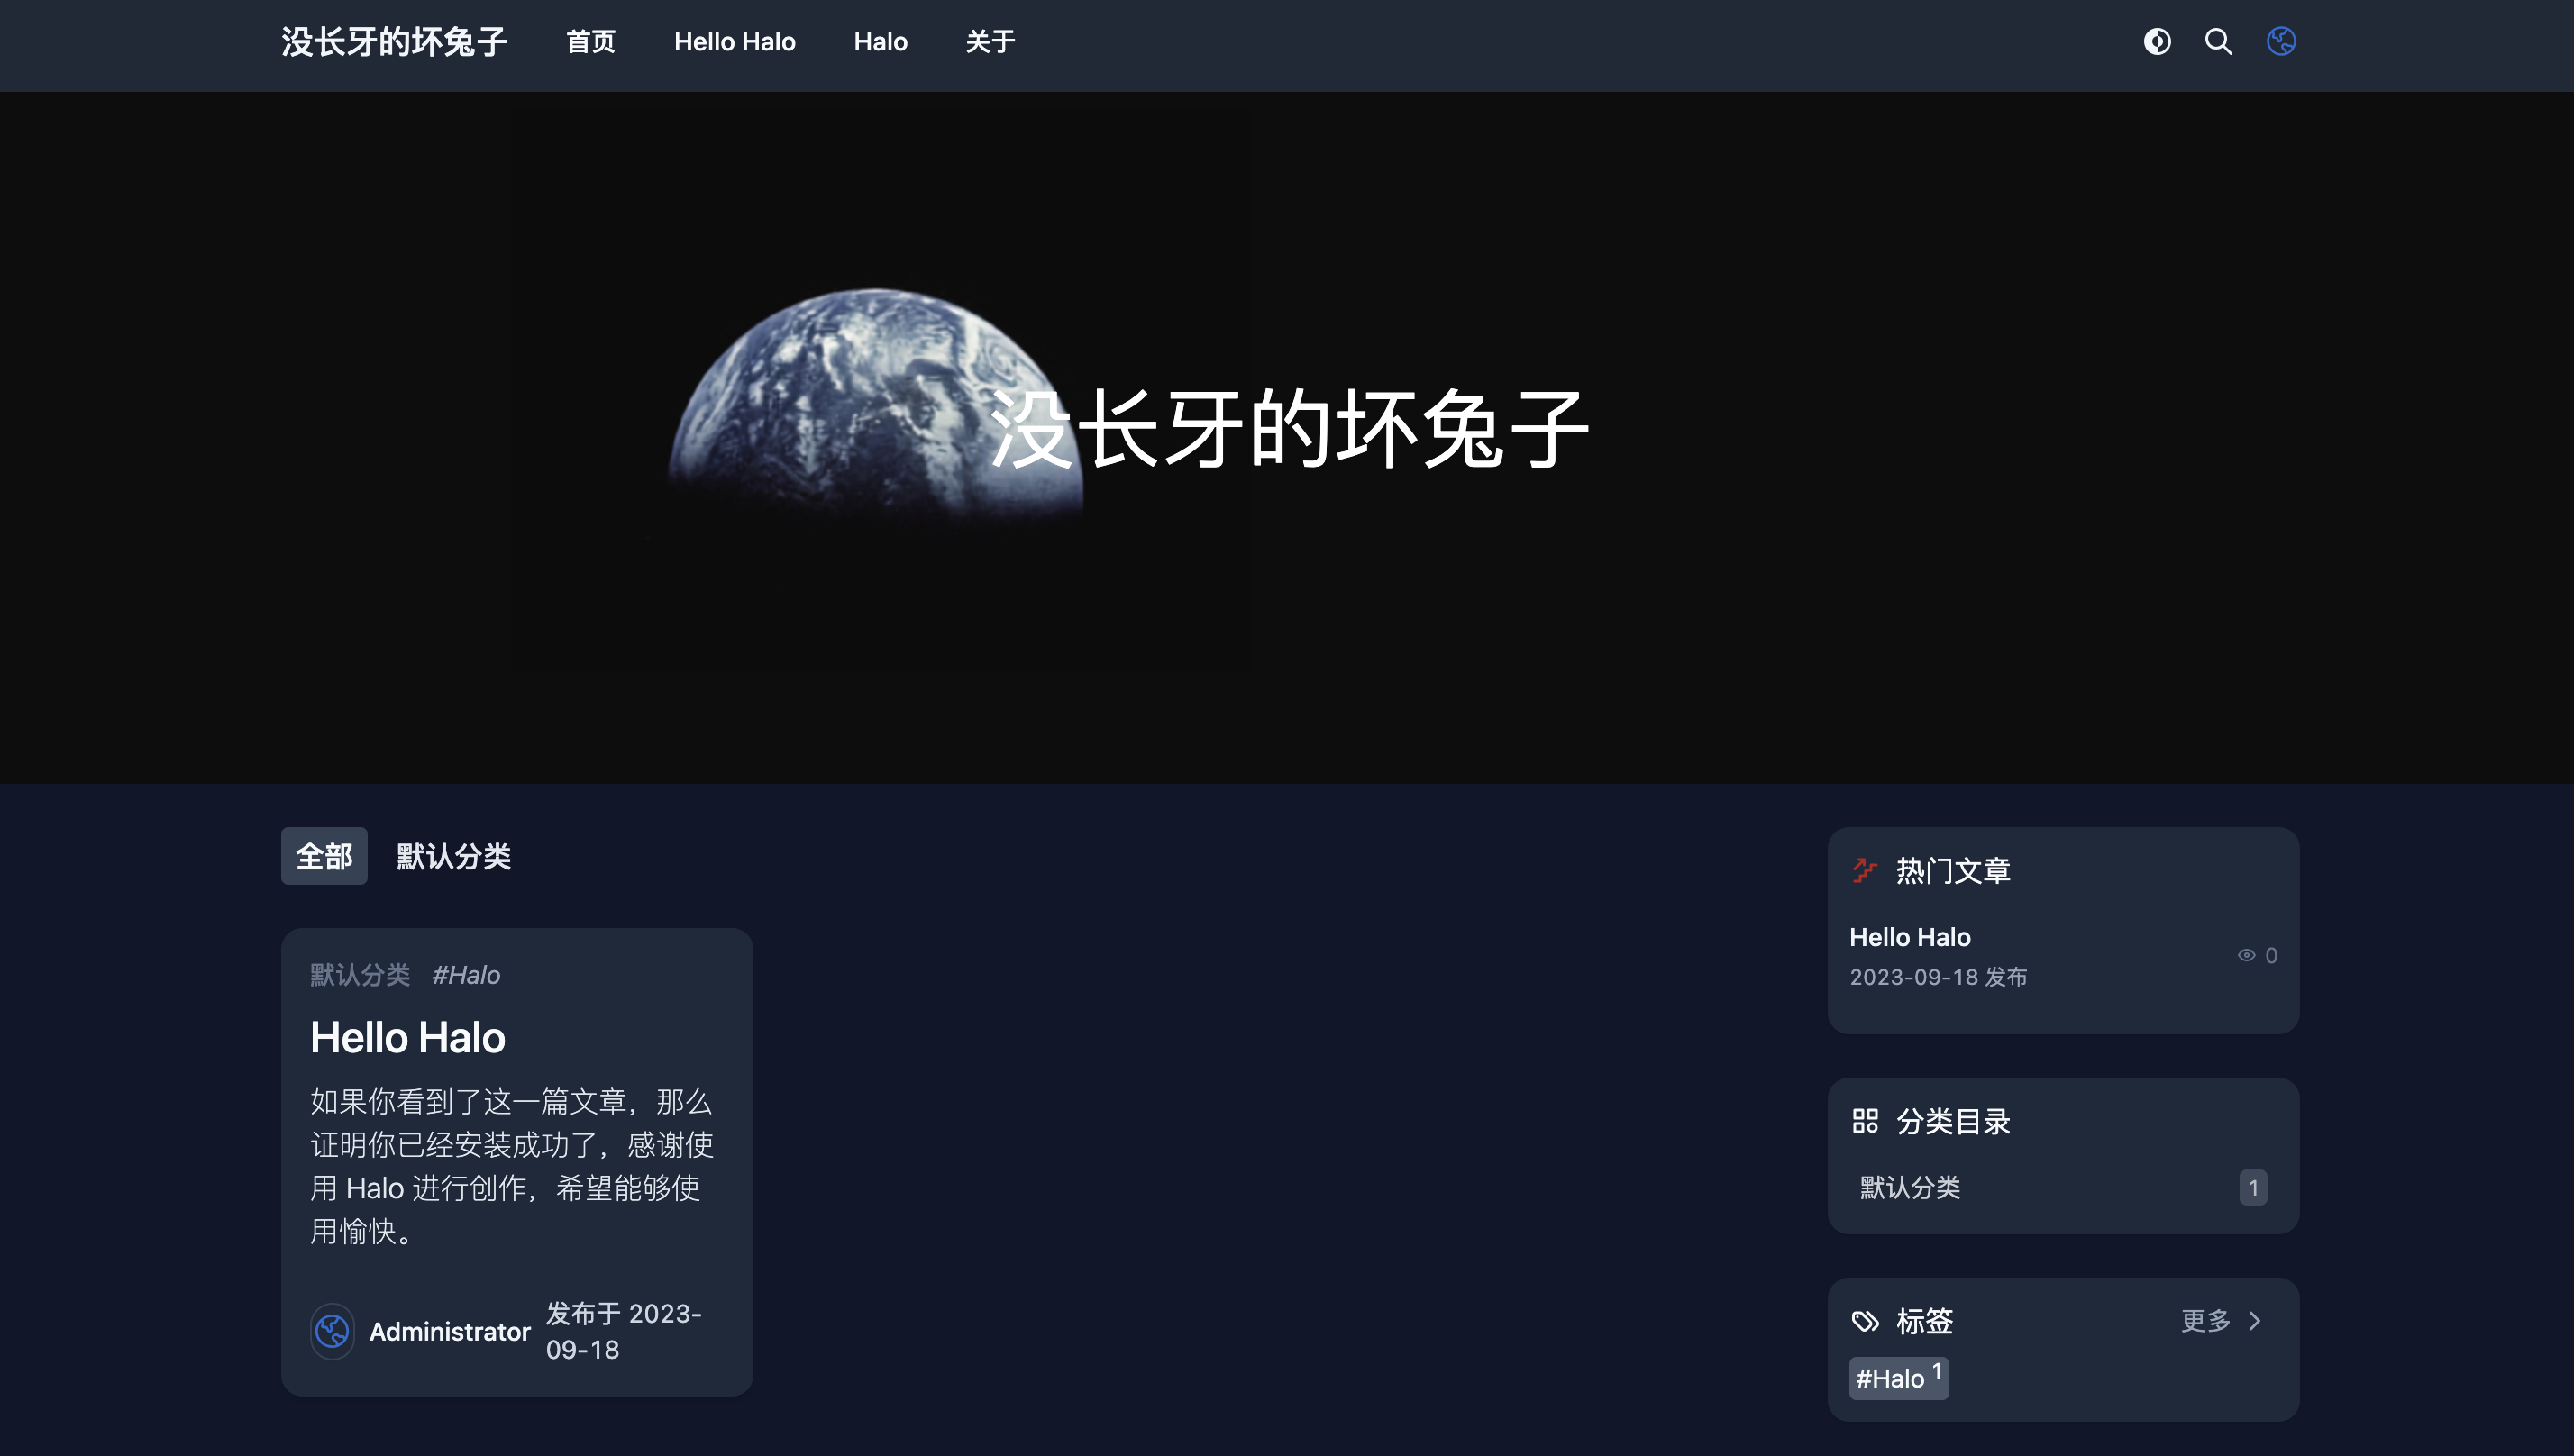
Task: Click the tag icon beside 标签
Action: click(1865, 1321)
